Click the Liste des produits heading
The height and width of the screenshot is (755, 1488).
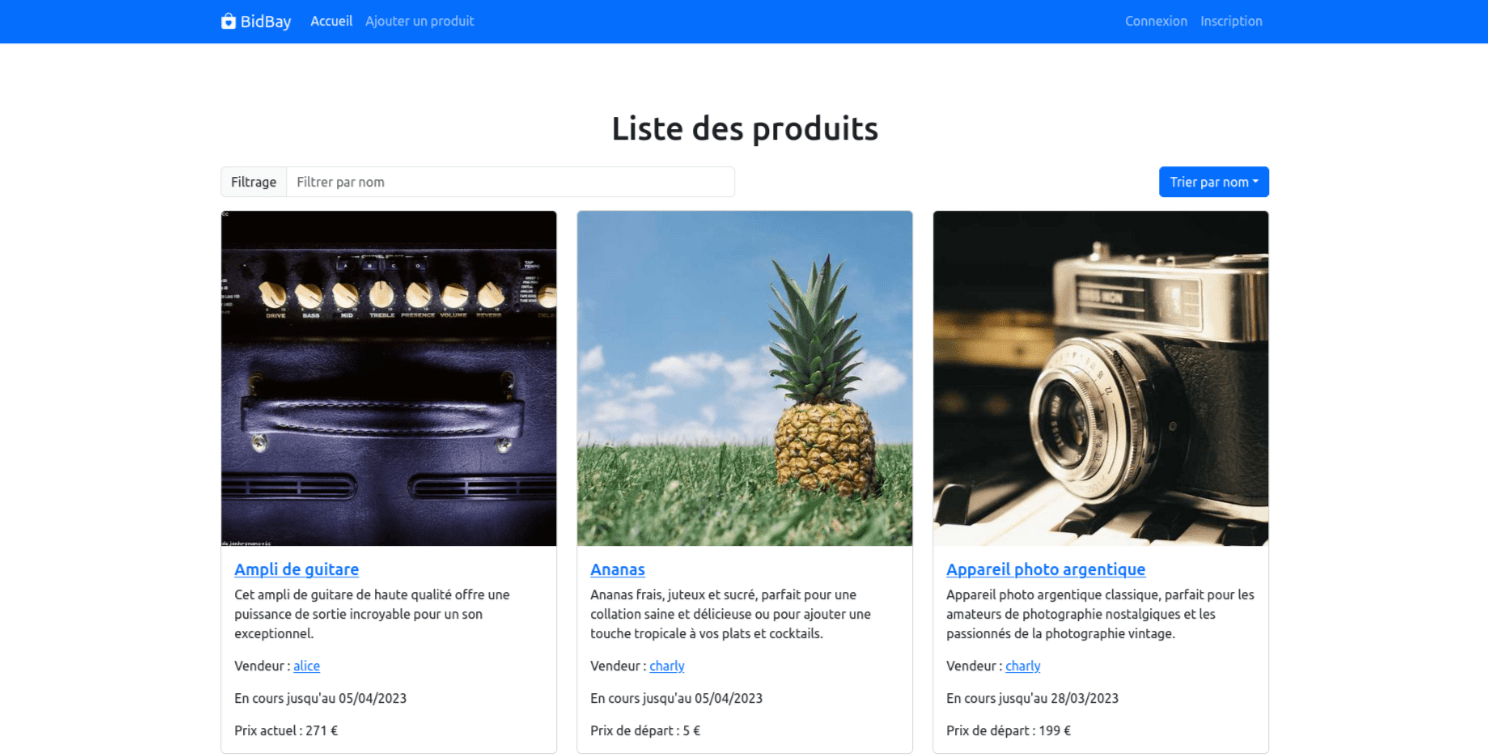[x=745, y=128]
